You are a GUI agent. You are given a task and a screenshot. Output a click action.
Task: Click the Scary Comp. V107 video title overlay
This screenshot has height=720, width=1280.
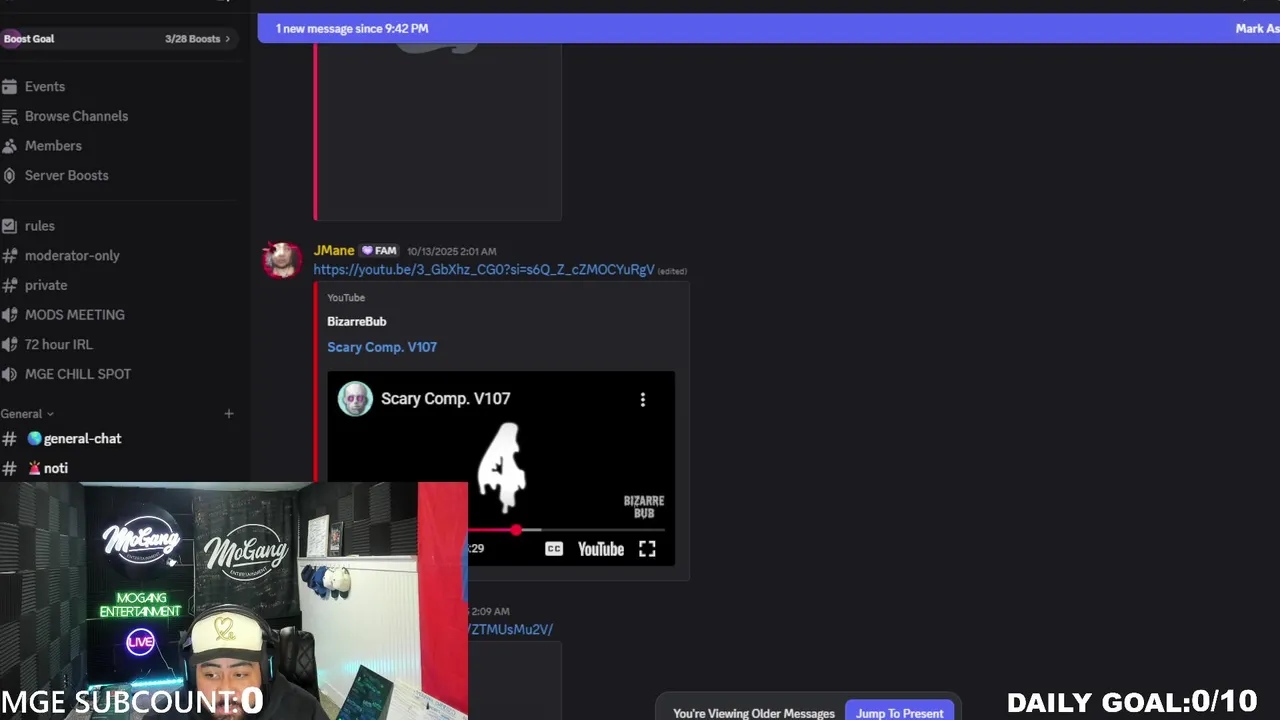tap(446, 398)
